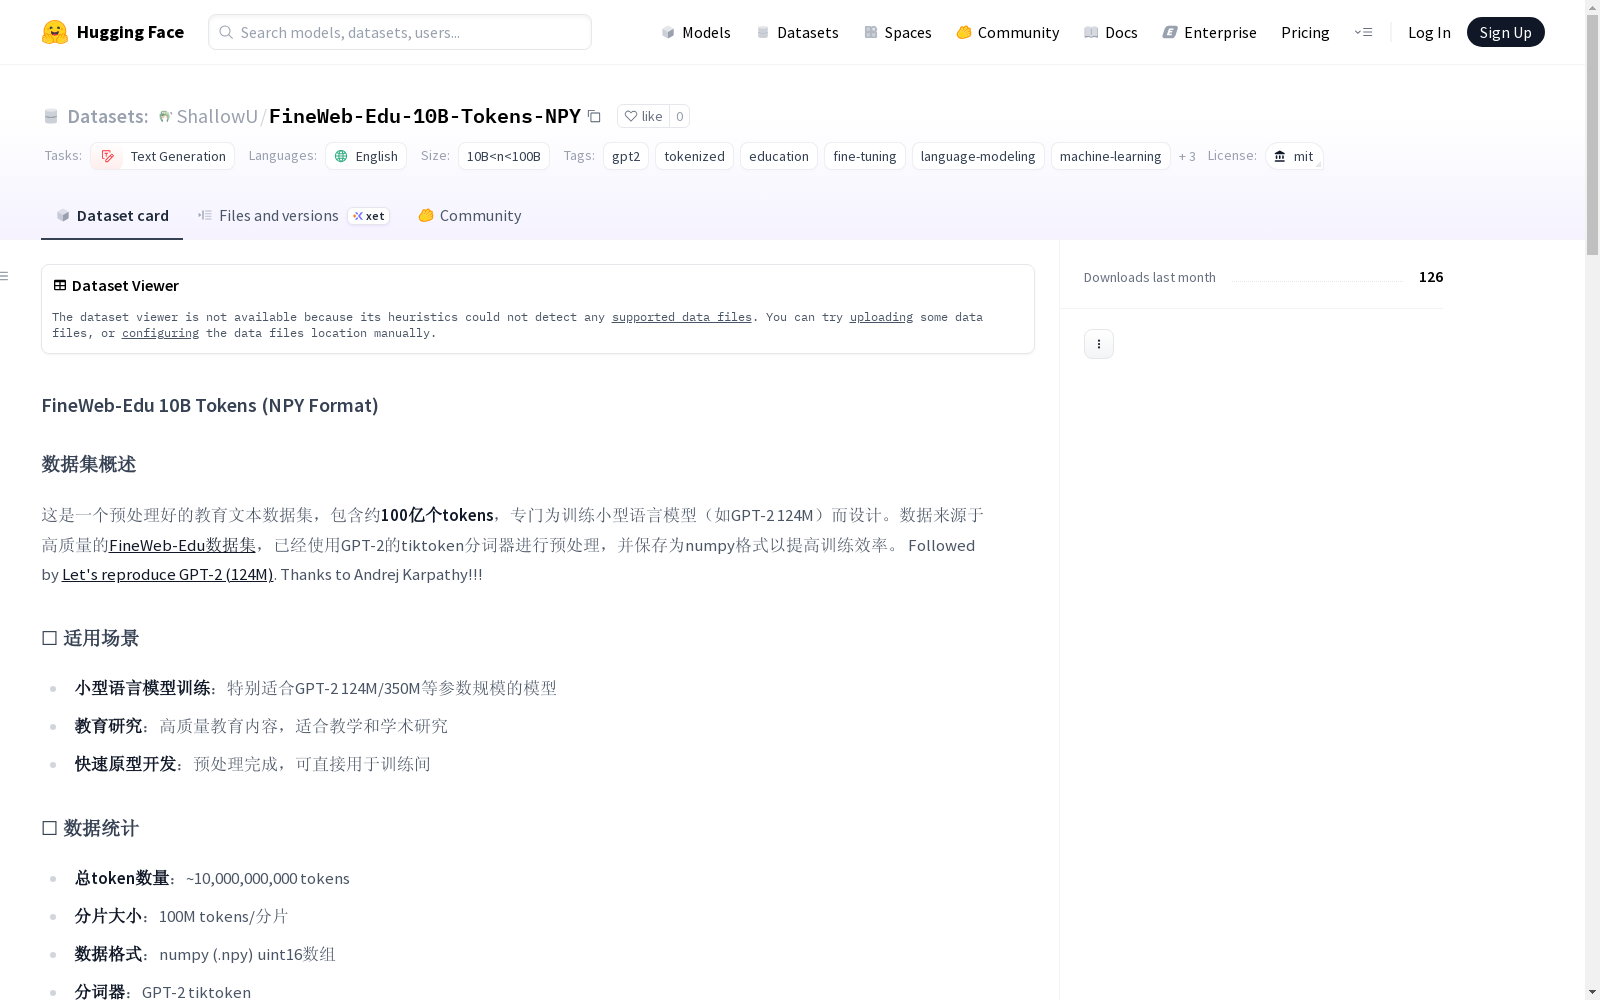This screenshot has width=1600, height=1000.
Task: Go to the Pricing page
Action: coord(1305,32)
